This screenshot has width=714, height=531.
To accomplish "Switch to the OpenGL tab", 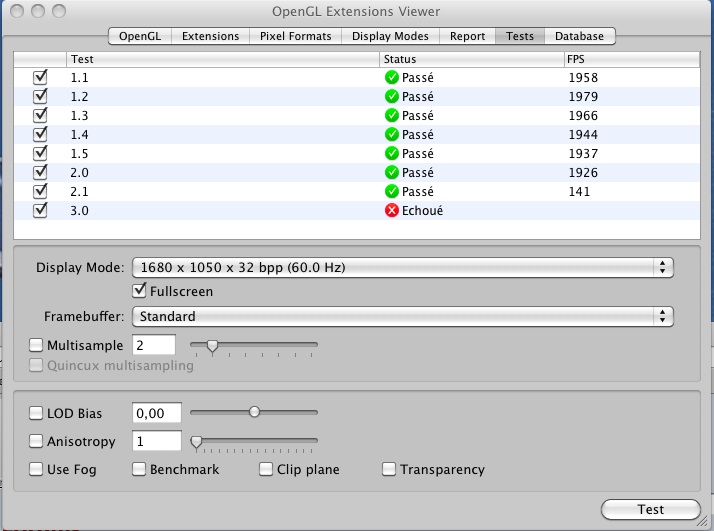I will click(x=140, y=36).
